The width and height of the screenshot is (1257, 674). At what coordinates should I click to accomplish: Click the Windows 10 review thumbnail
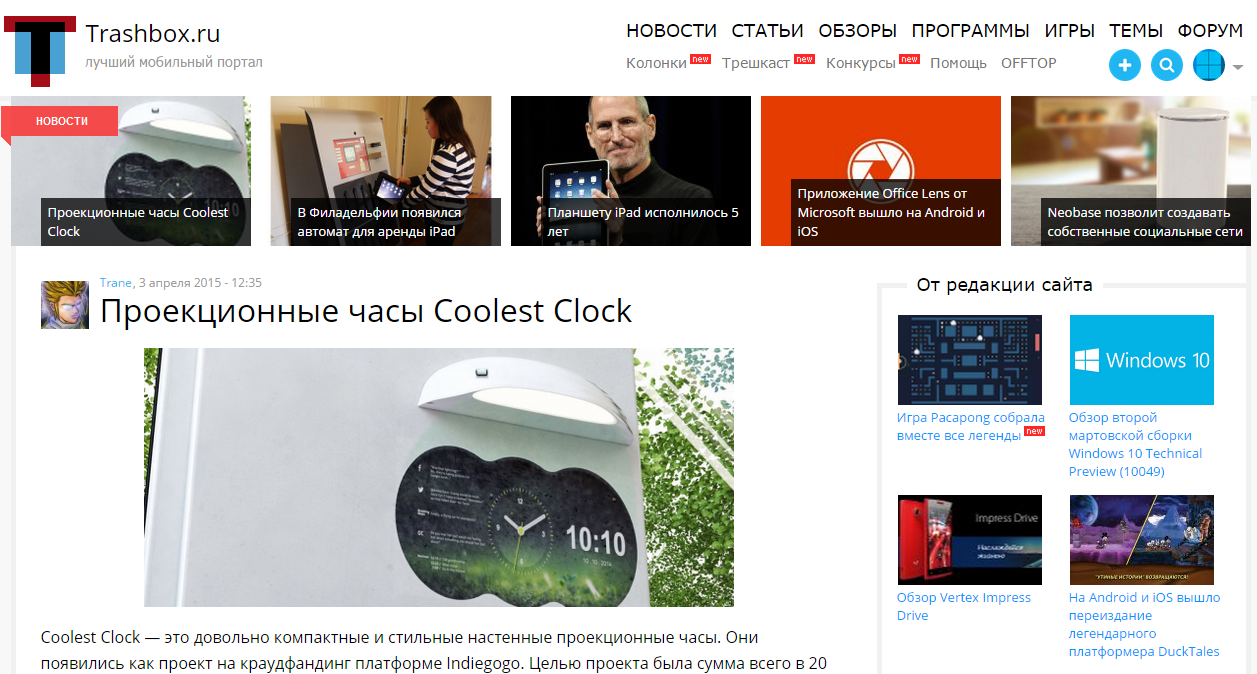point(1142,360)
